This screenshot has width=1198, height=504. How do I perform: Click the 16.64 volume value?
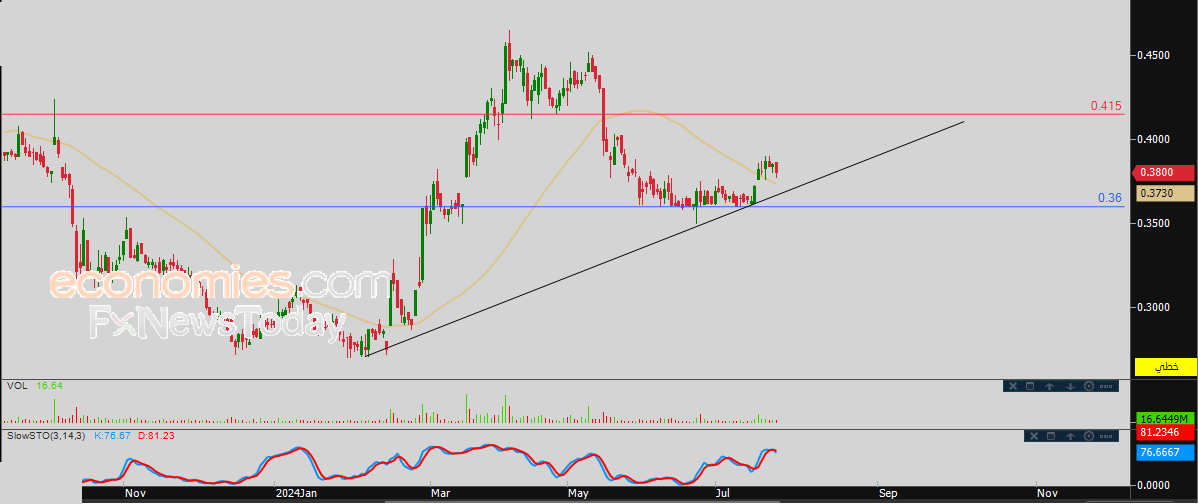(50, 386)
